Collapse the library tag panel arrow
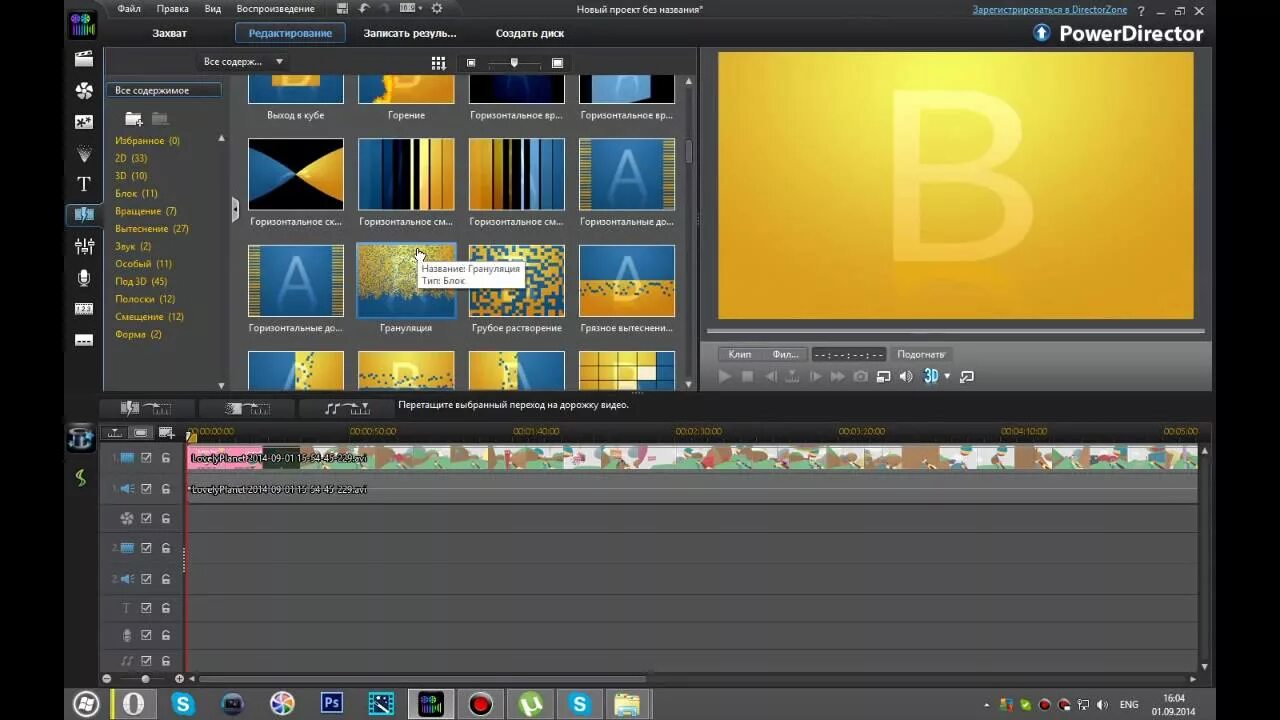 (x=235, y=209)
